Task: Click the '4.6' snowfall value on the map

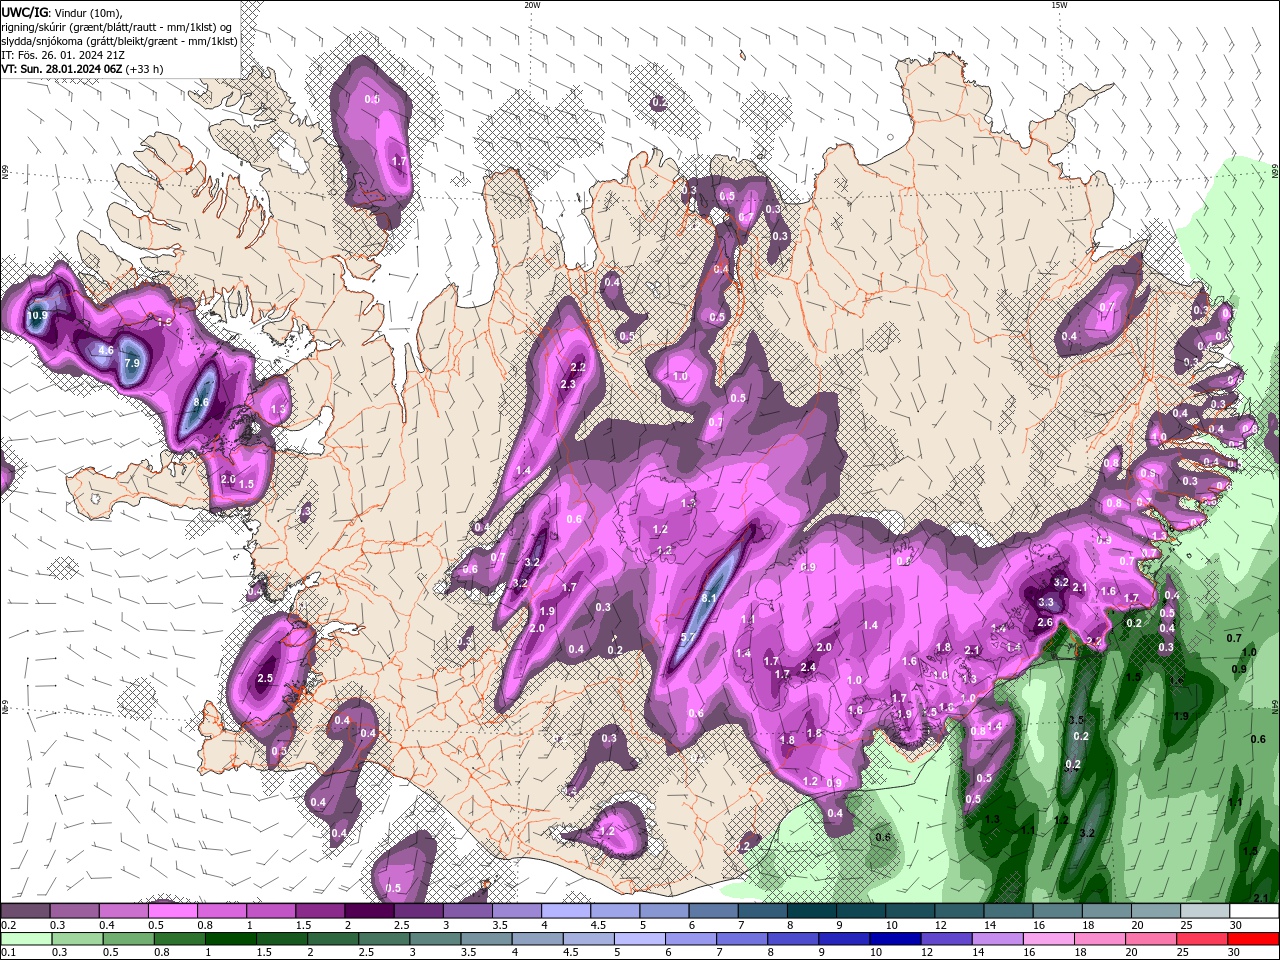Action: click(x=105, y=350)
